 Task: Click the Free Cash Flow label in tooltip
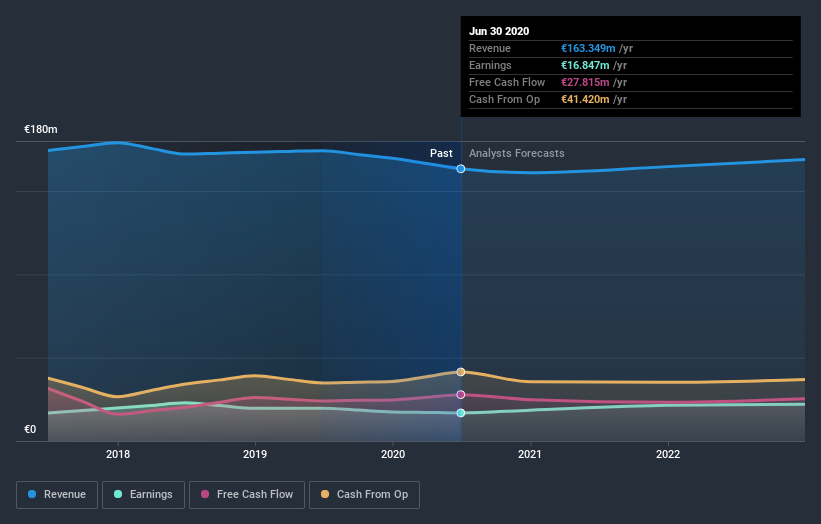tap(507, 82)
